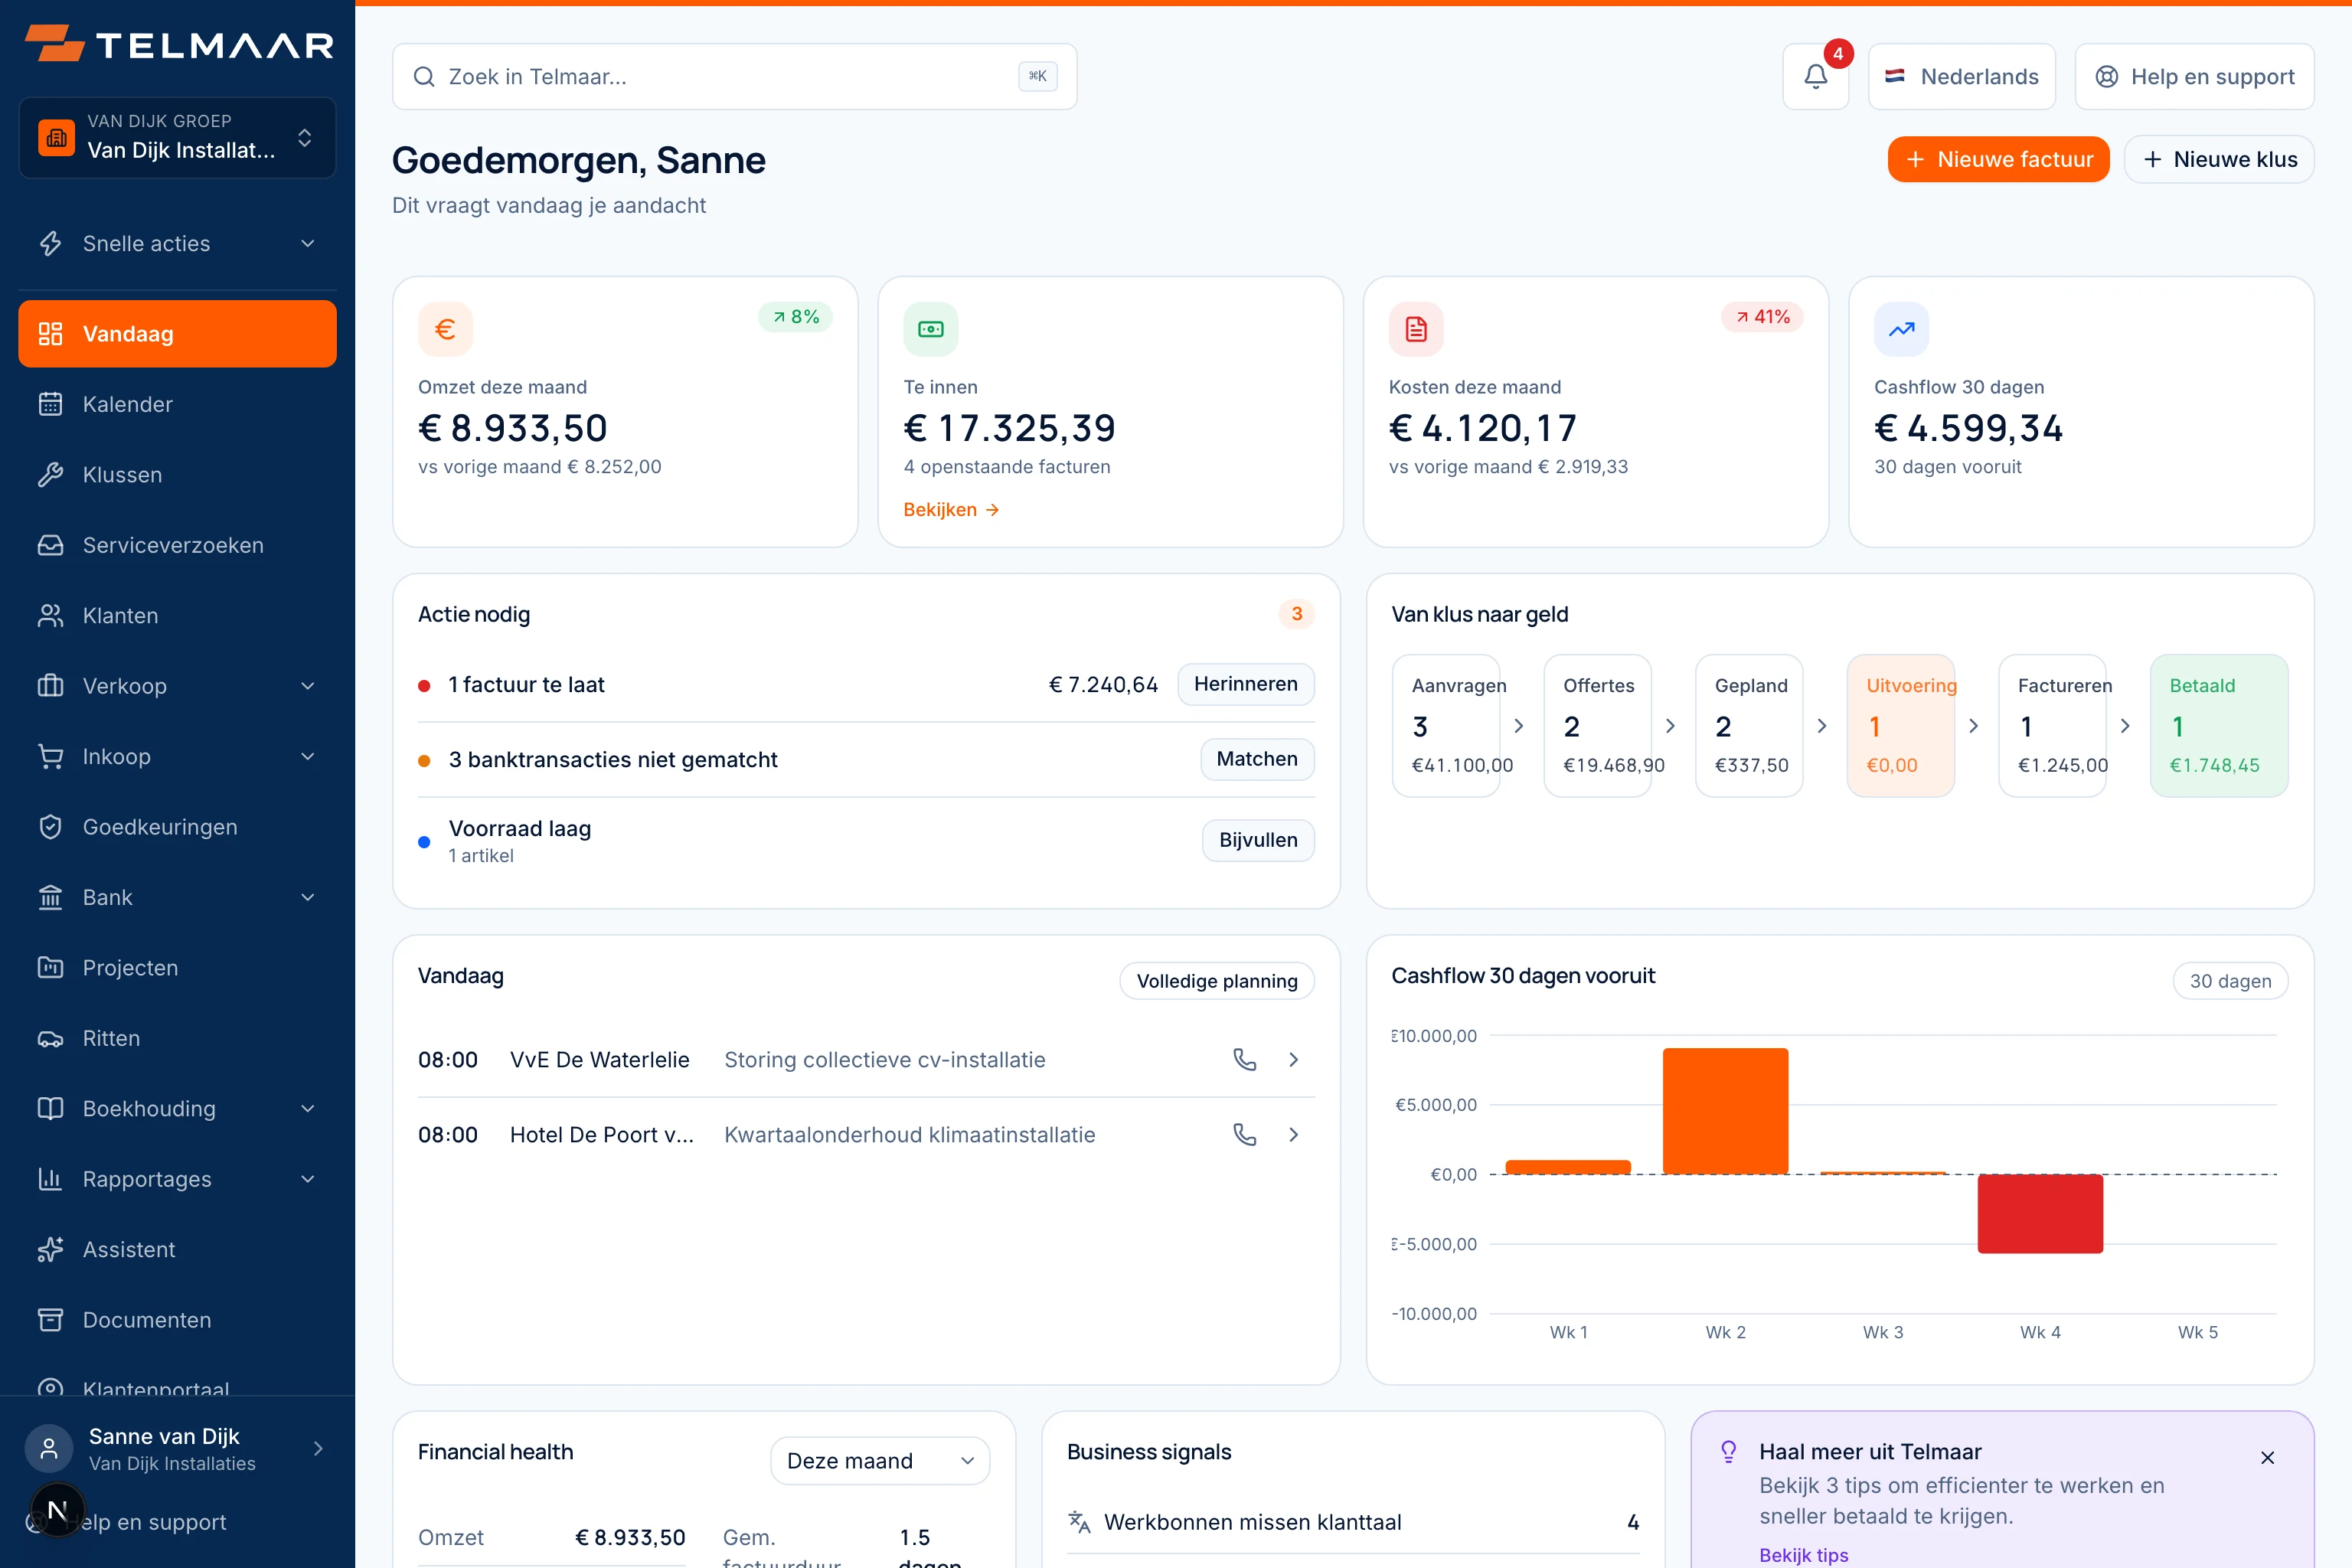This screenshot has width=2352, height=1568.
Task: Expand the Snelle acties section
Action: pyautogui.click(x=178, y=244)
